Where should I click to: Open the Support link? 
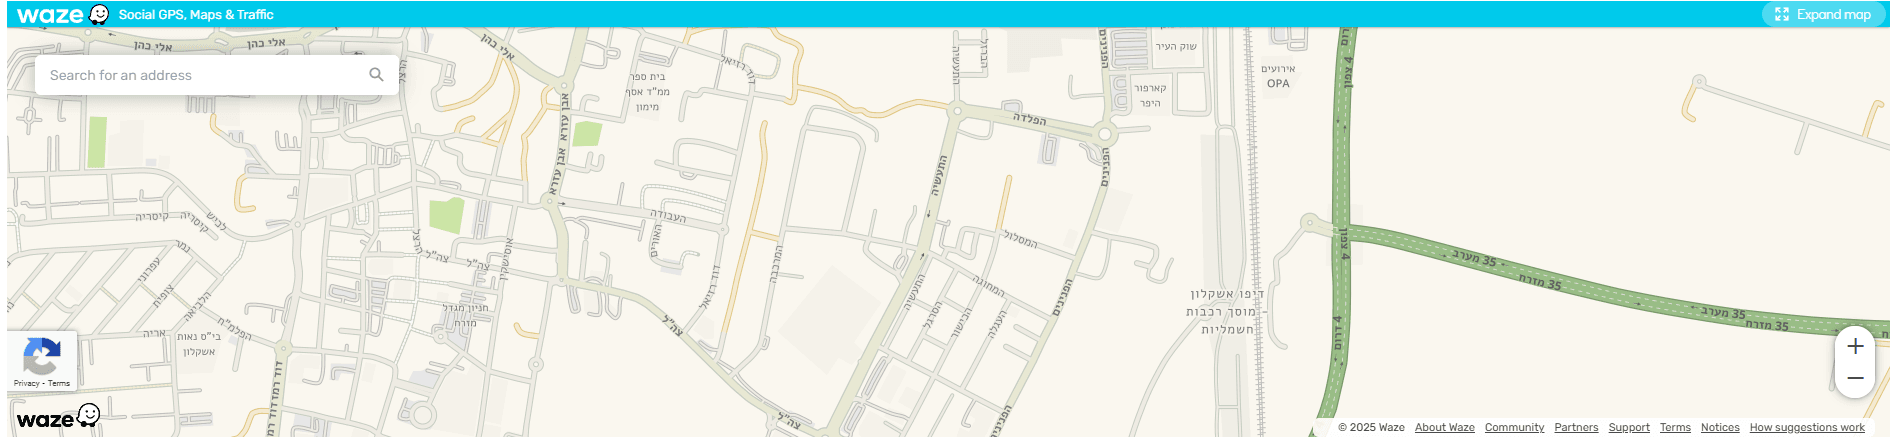(1629, 427)
